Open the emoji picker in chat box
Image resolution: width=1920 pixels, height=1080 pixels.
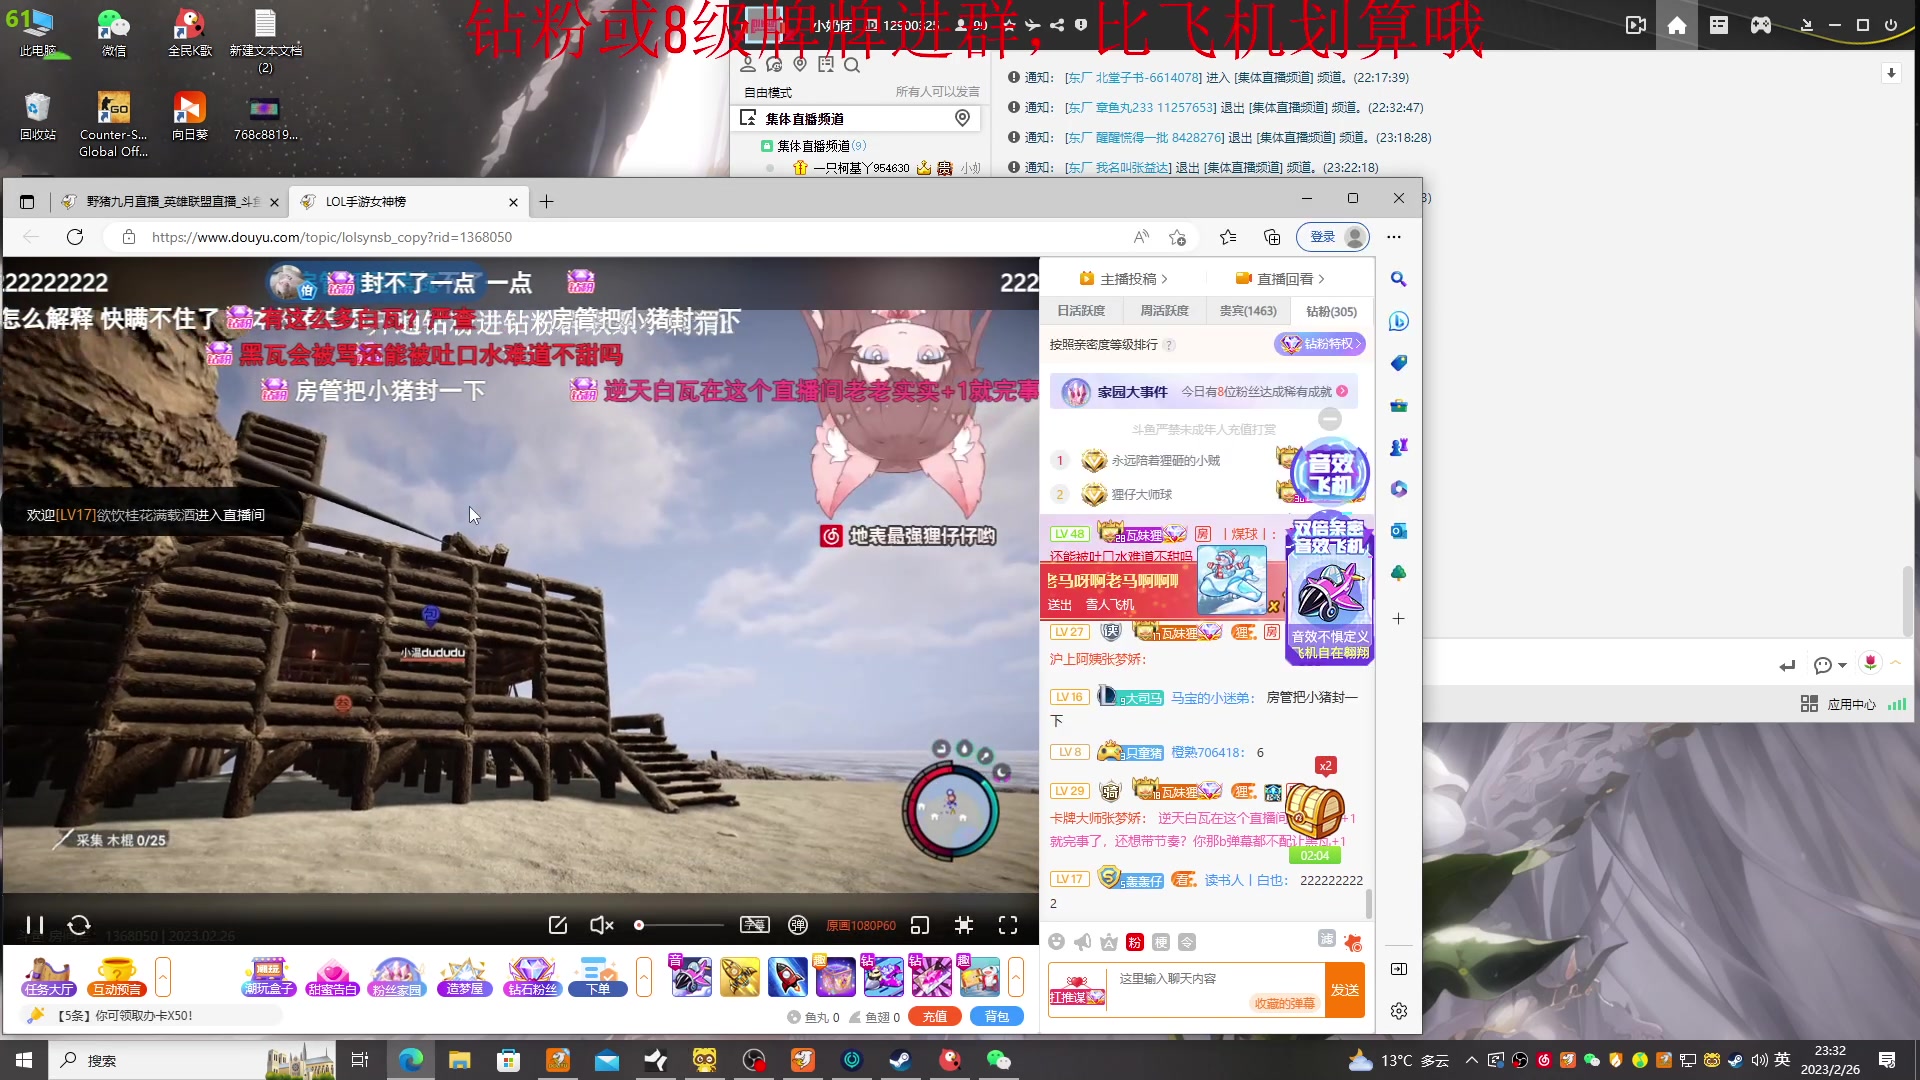point(1056,941)
